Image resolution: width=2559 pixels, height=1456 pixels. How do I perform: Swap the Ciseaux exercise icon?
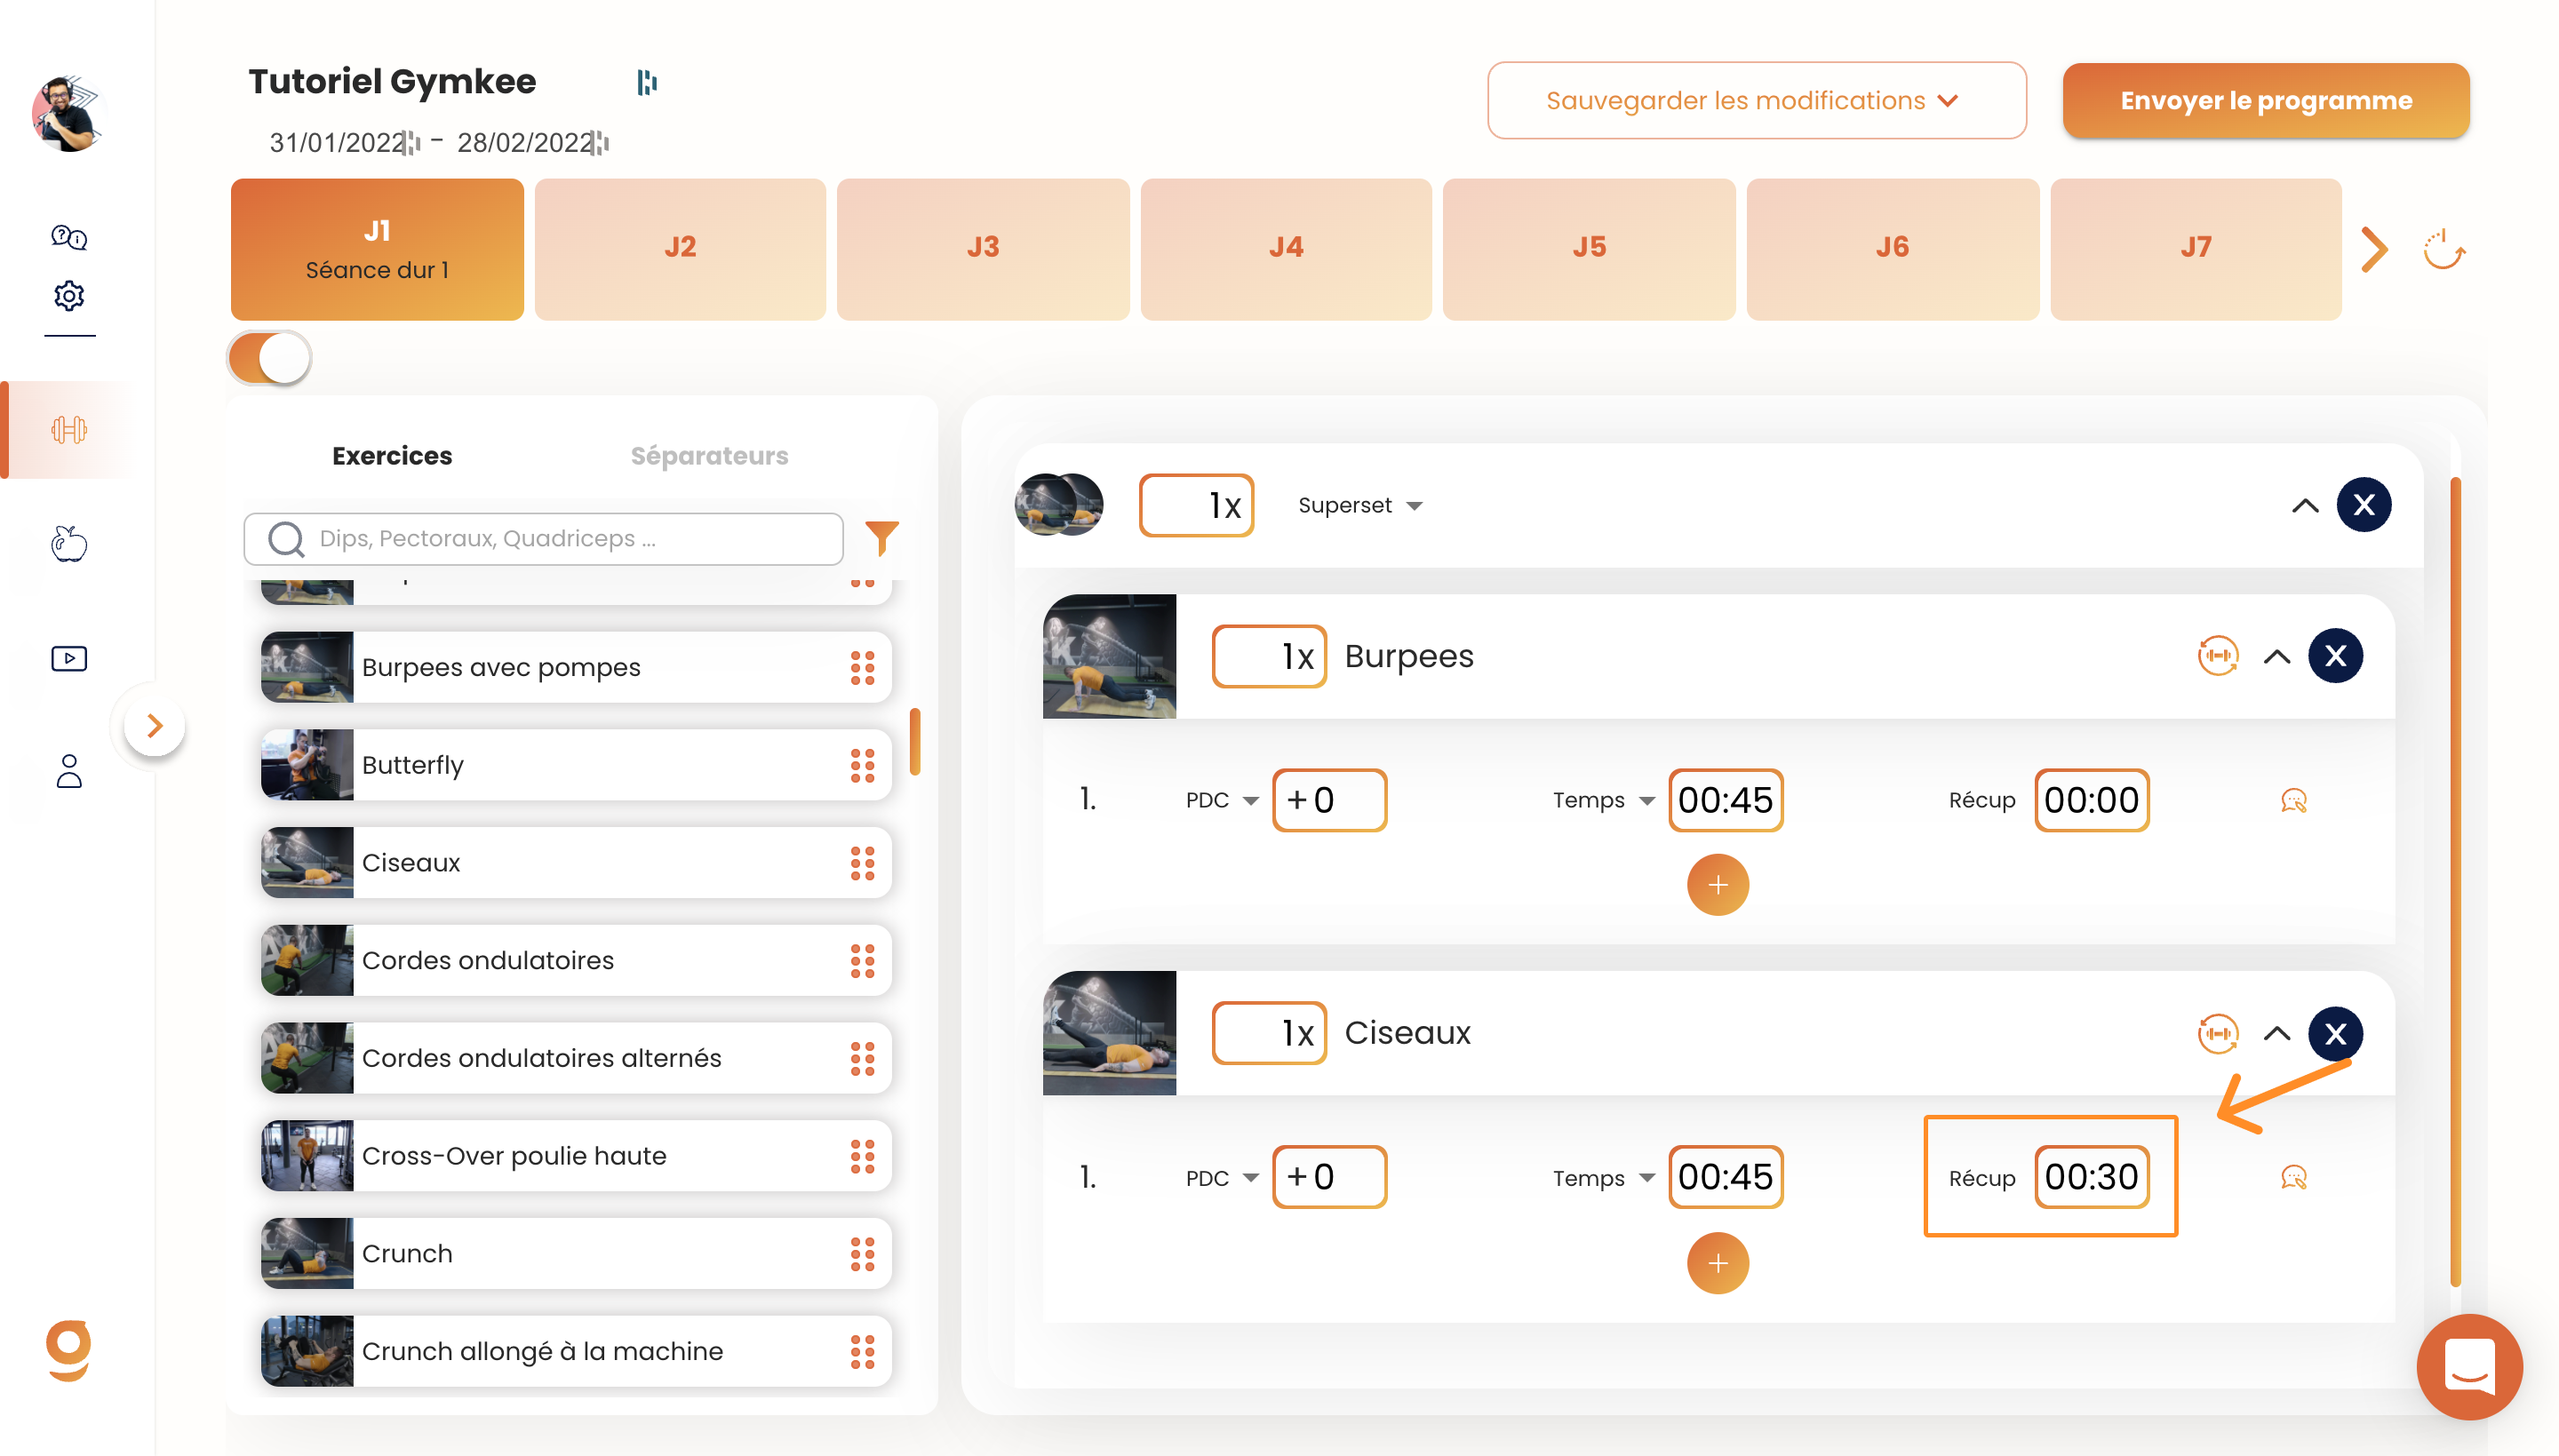click(2217, 1033)
